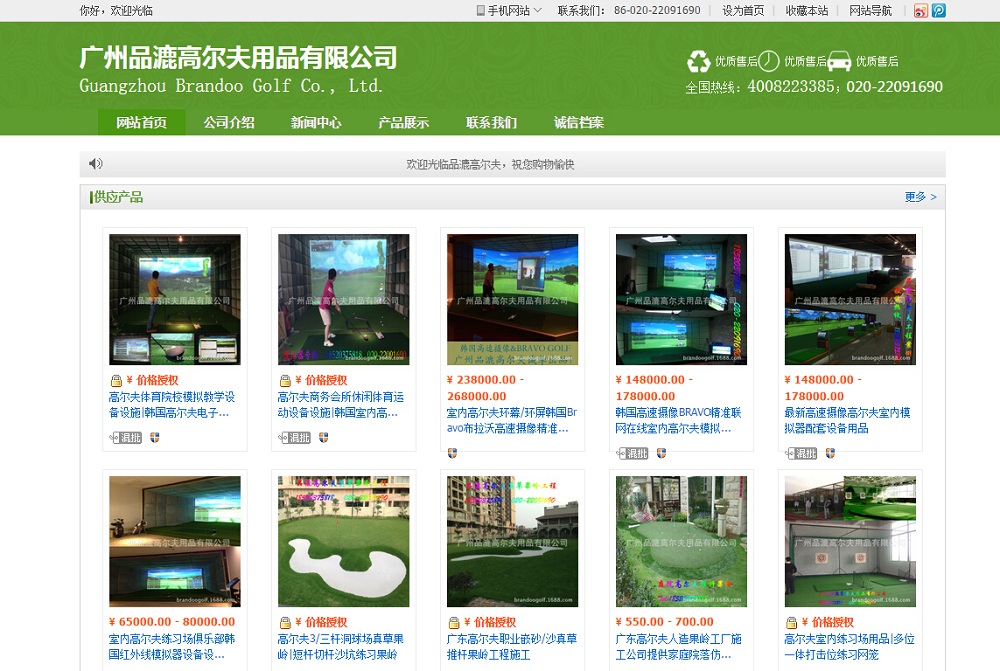Click shield badge under 最新高速摄像 product

coord(830,453)
